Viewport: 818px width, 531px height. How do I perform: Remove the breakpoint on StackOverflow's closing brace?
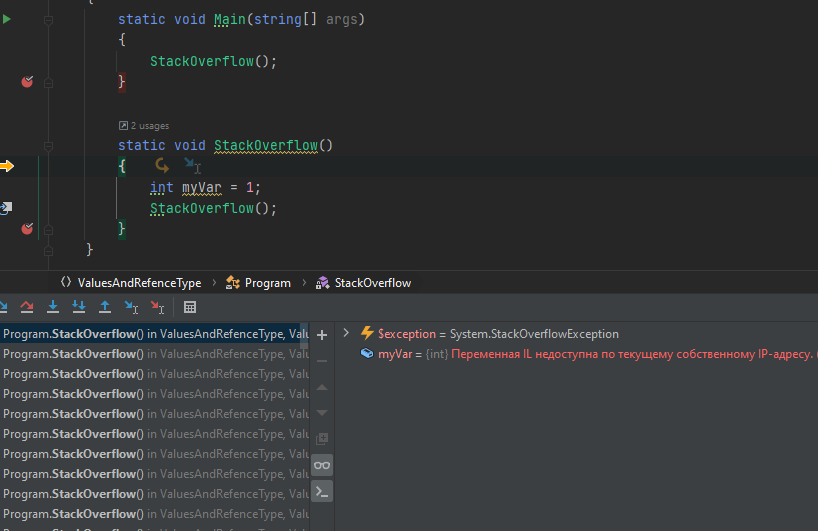click(x=27, y=228)
